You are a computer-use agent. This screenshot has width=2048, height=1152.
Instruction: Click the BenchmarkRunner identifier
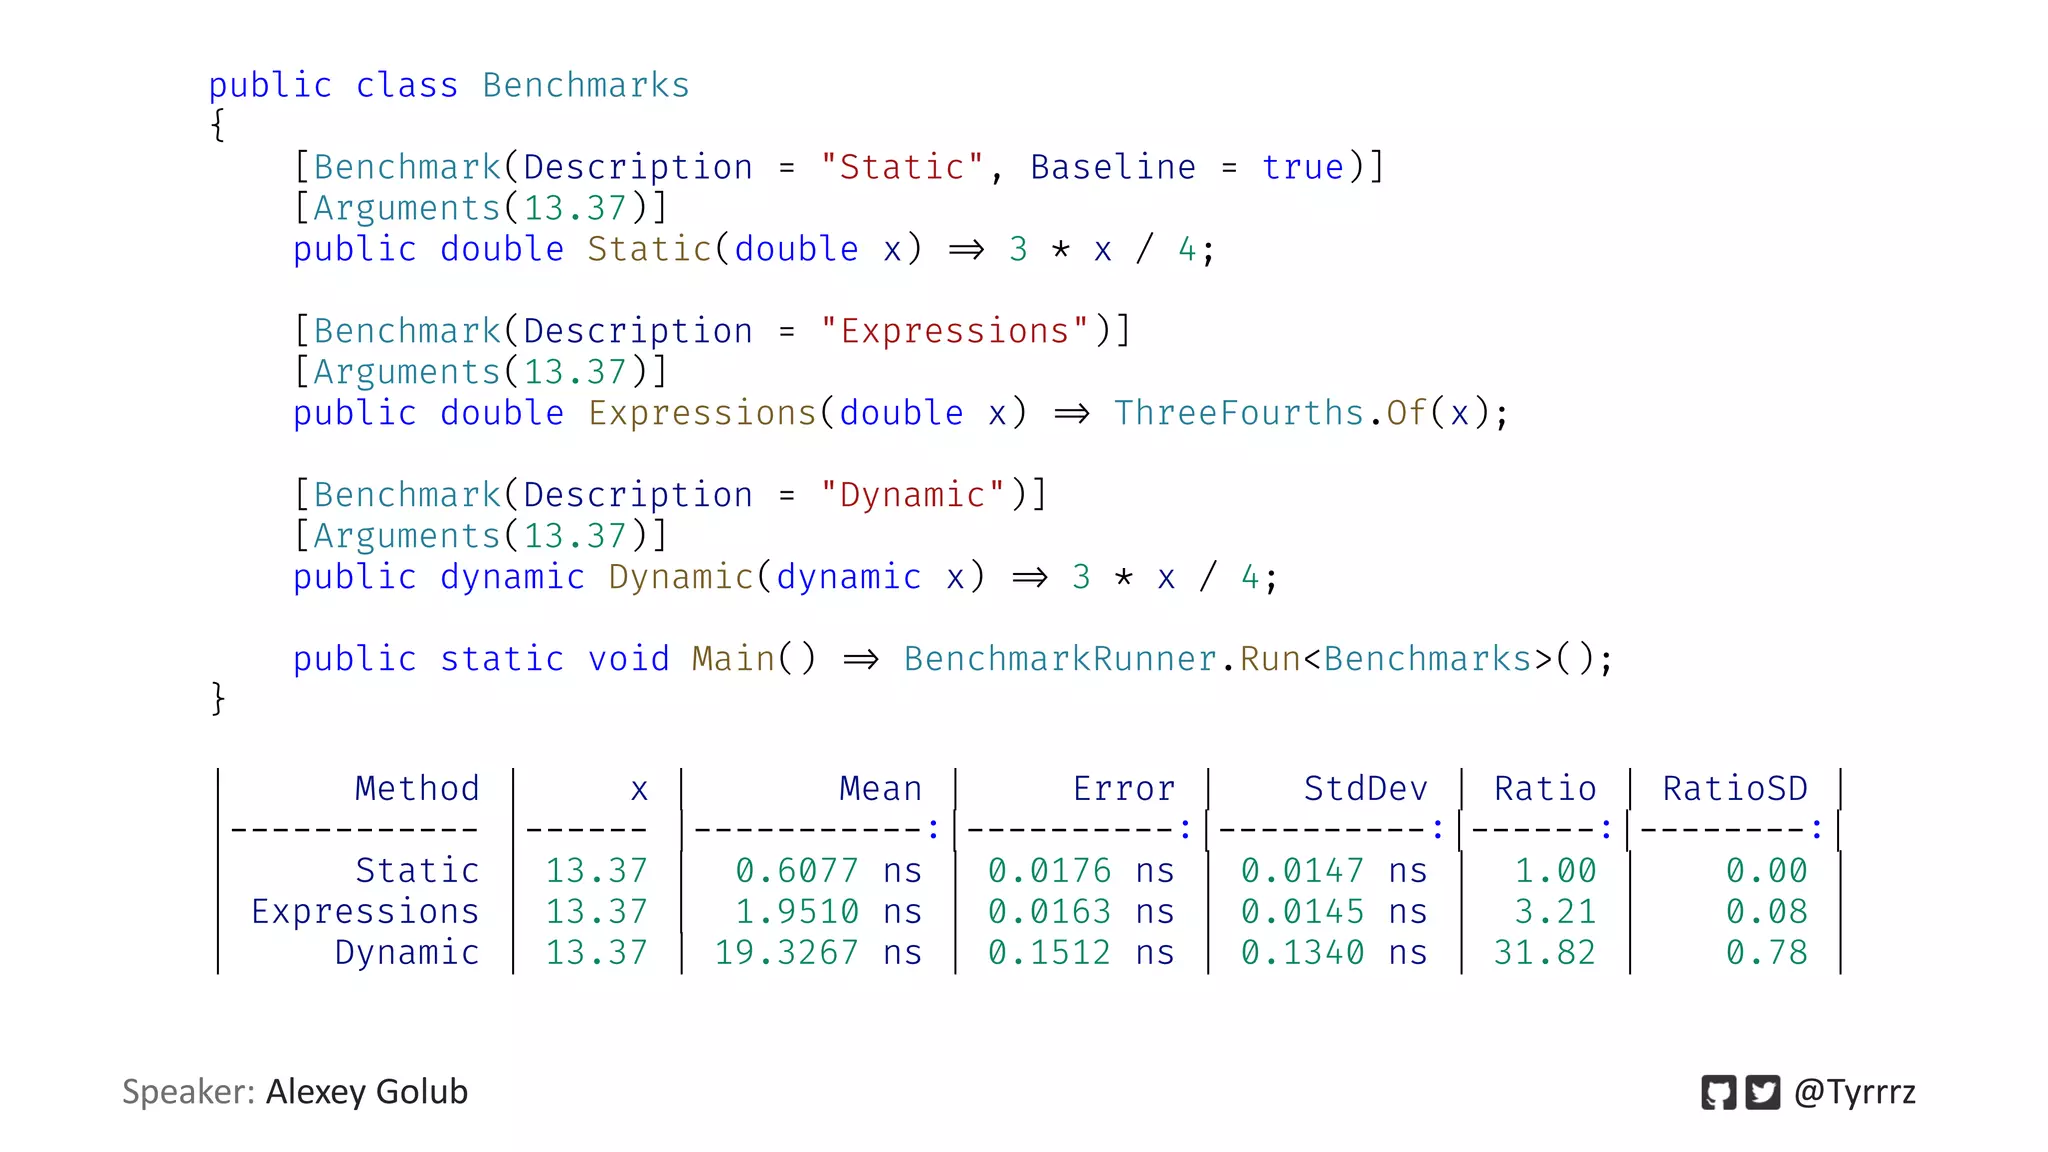click(x=1060, y=659)
